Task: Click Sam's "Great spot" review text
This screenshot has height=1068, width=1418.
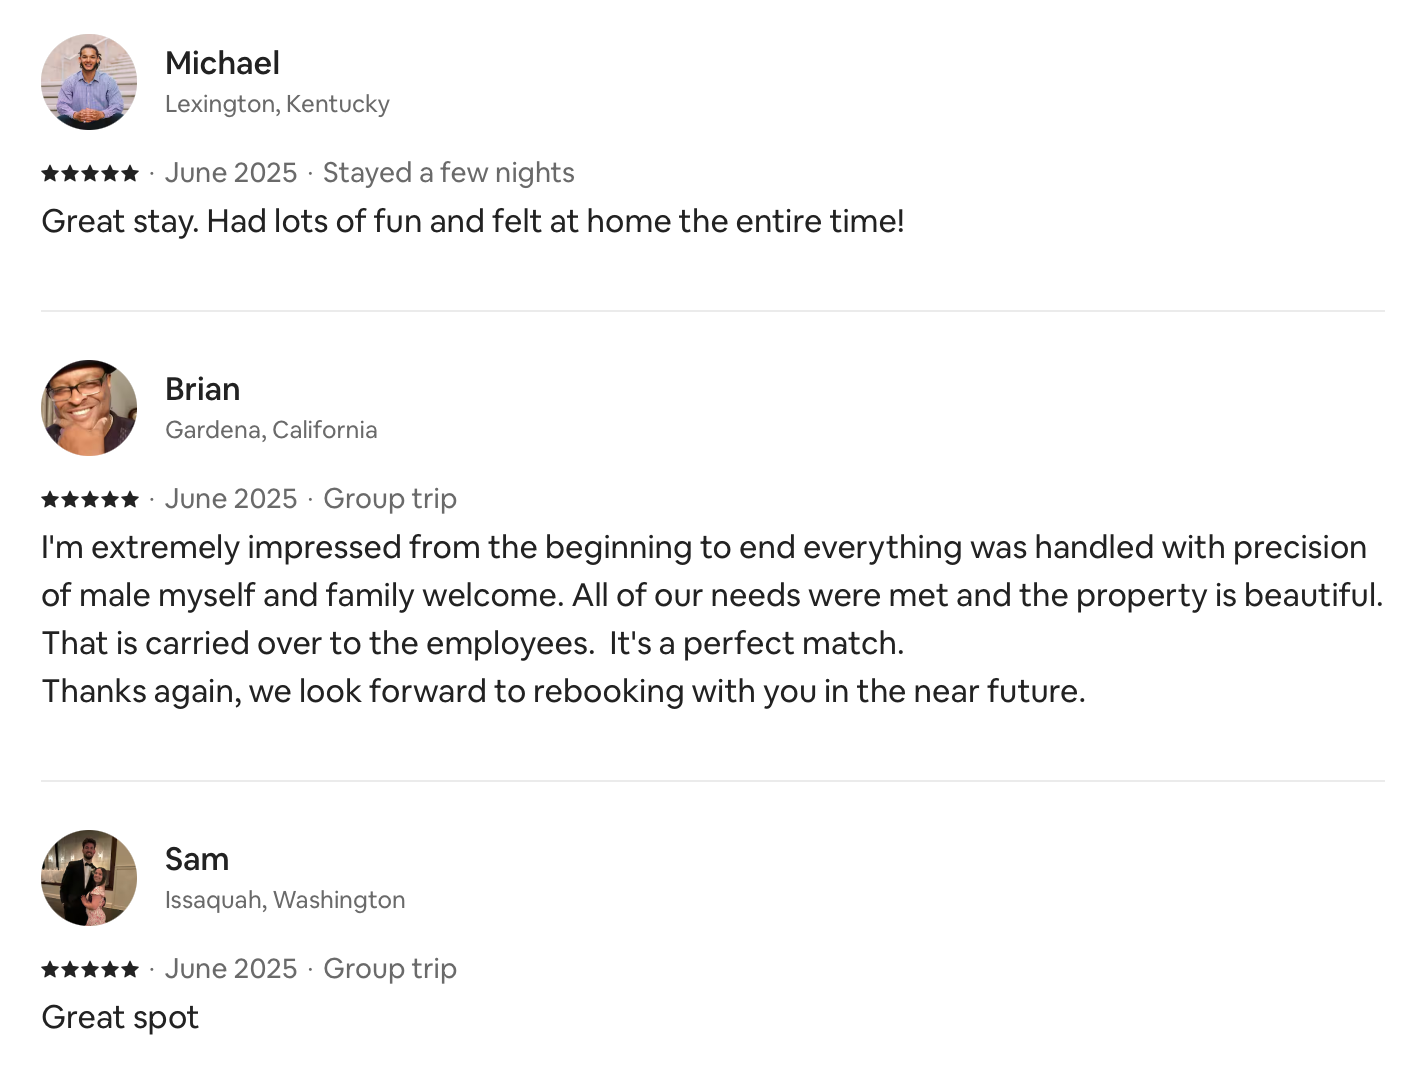Action: tap(120, 1017)
